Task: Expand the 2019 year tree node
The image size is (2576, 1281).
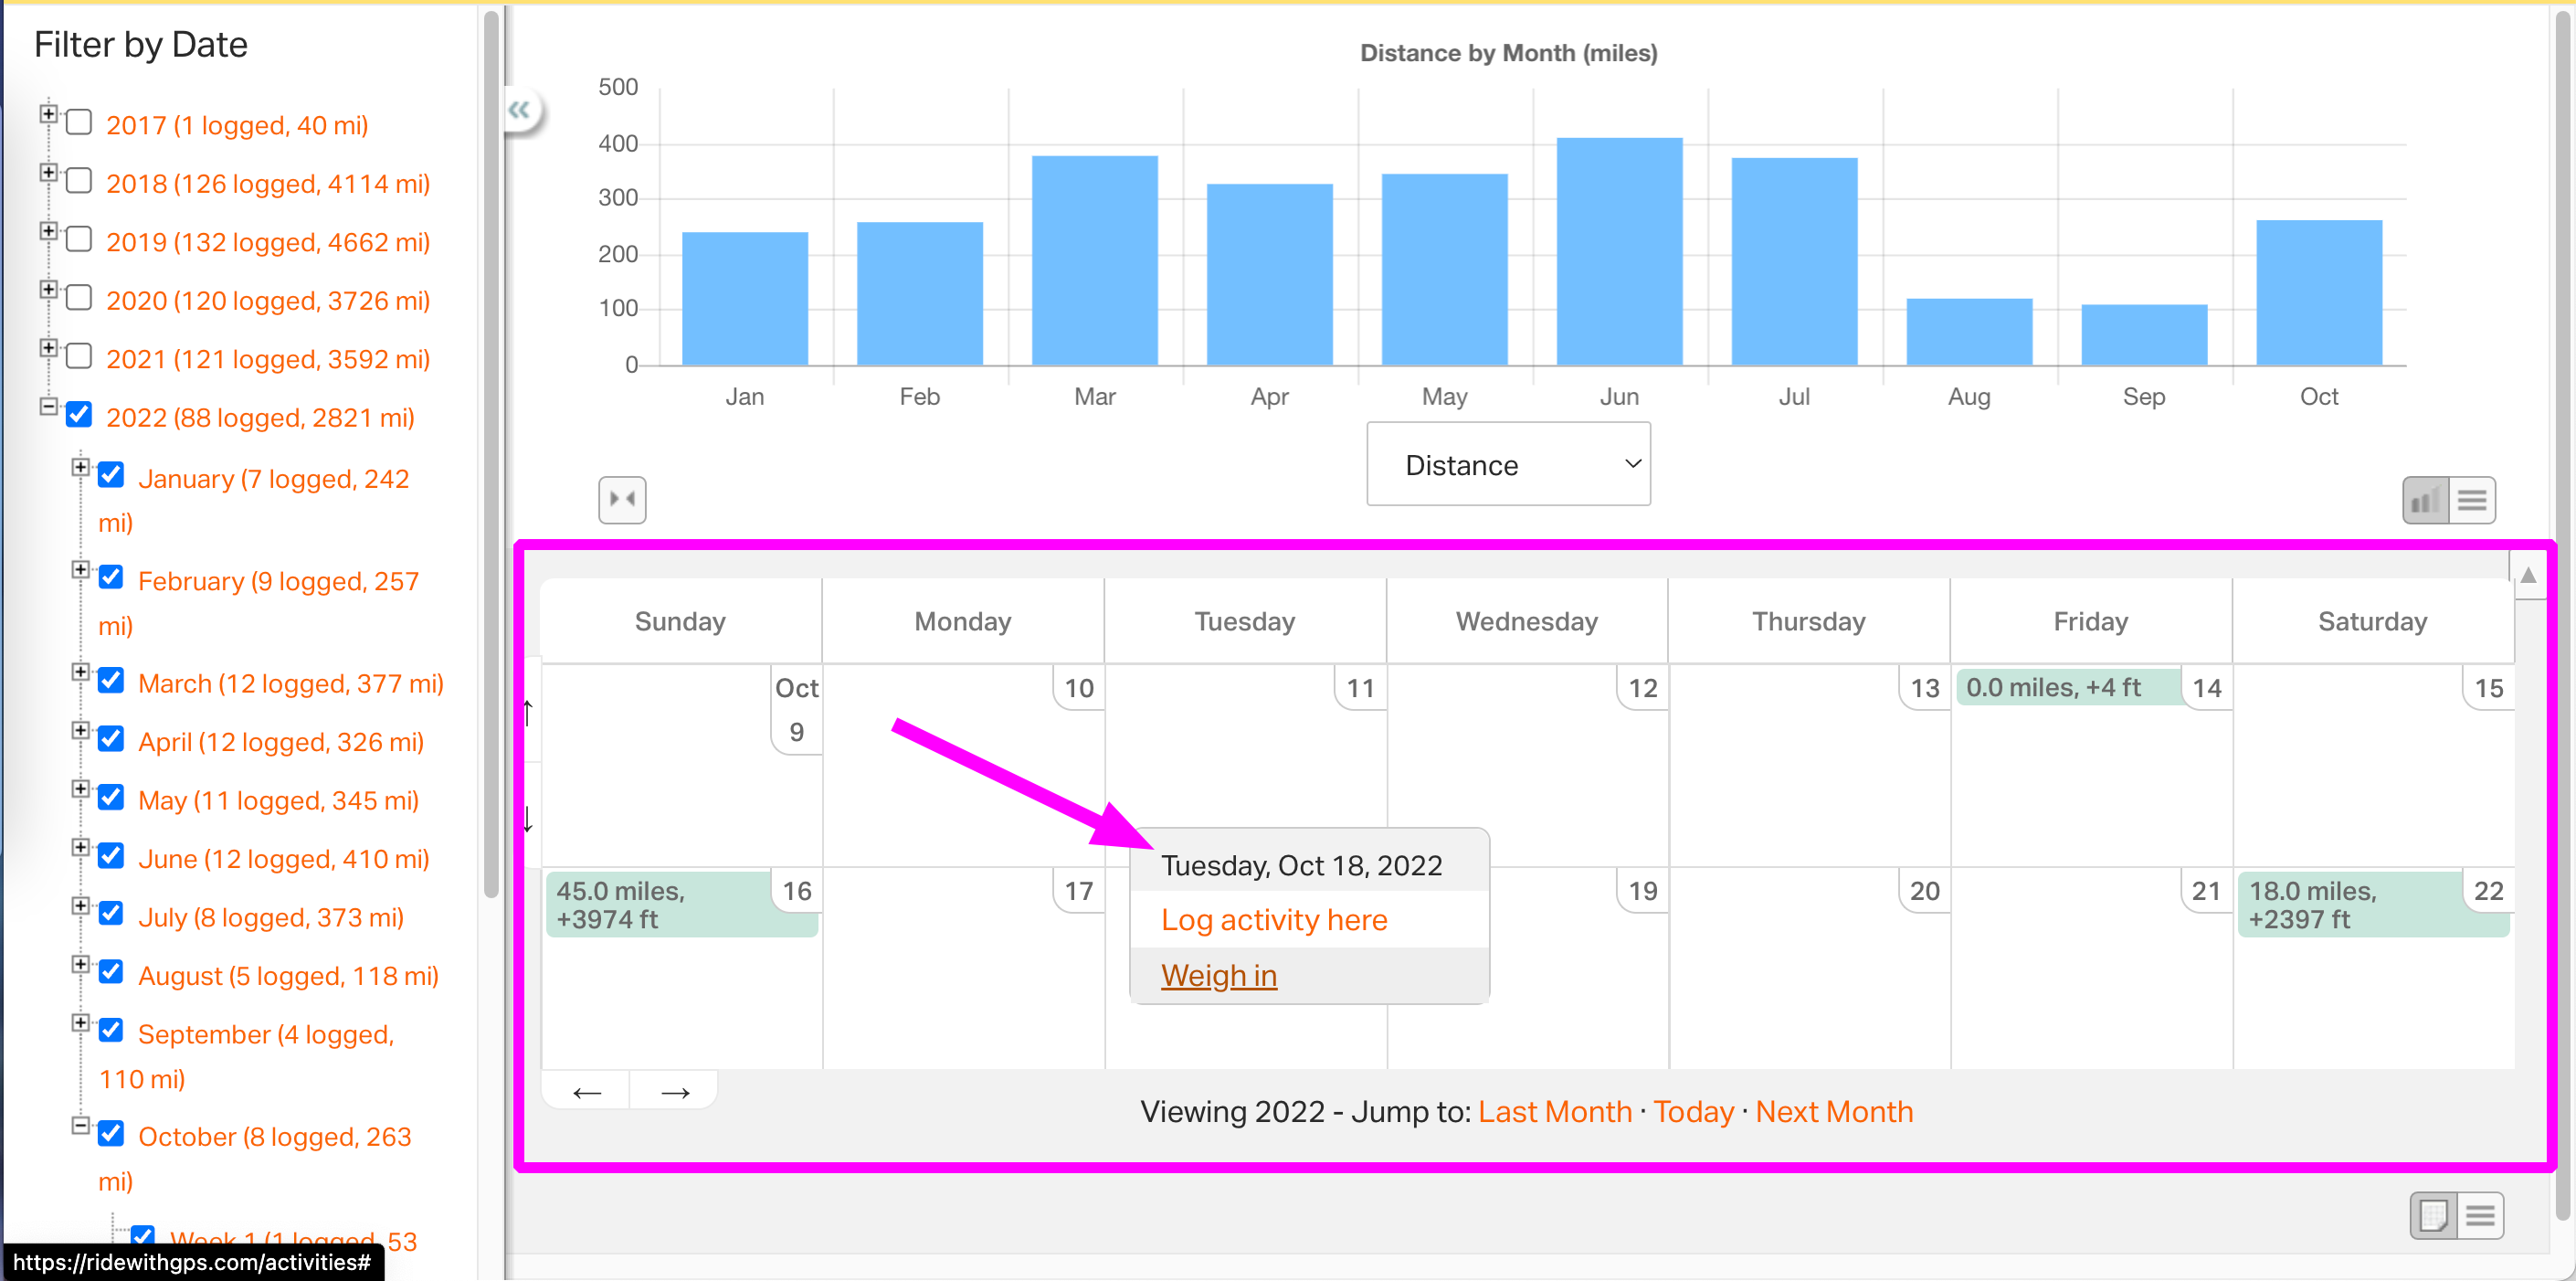Action: click(48, 231)
